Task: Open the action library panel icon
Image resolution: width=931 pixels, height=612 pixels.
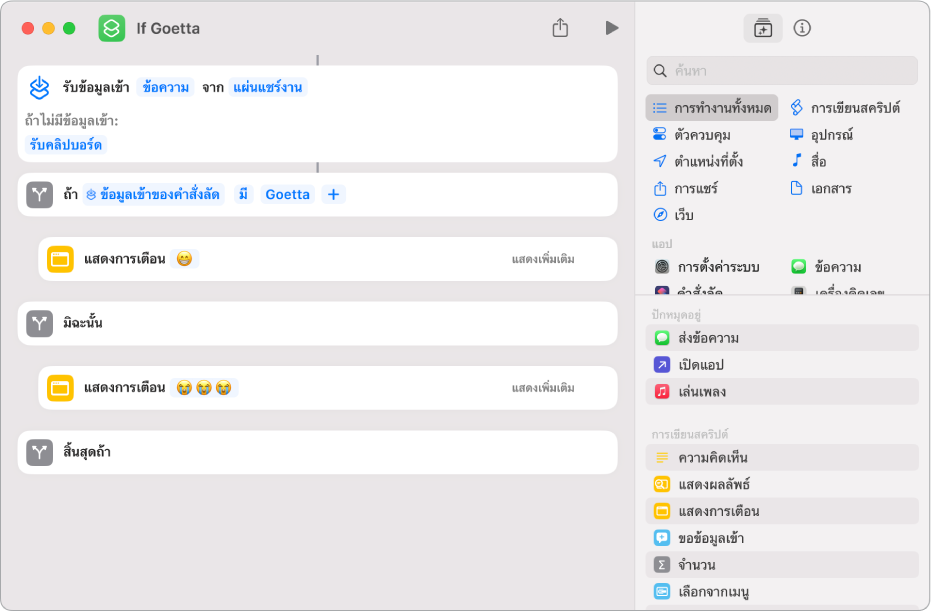Action: click(x=762, y=28)
